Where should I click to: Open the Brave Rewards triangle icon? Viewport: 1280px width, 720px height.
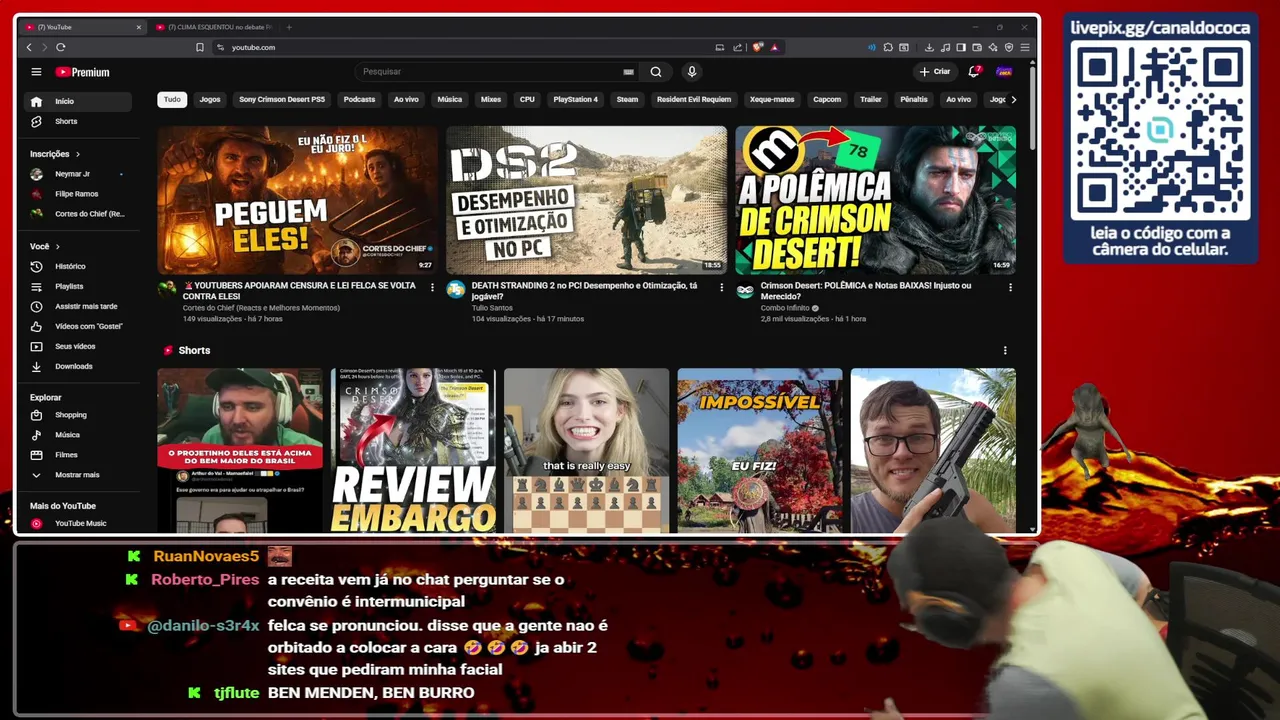(775, 47)
